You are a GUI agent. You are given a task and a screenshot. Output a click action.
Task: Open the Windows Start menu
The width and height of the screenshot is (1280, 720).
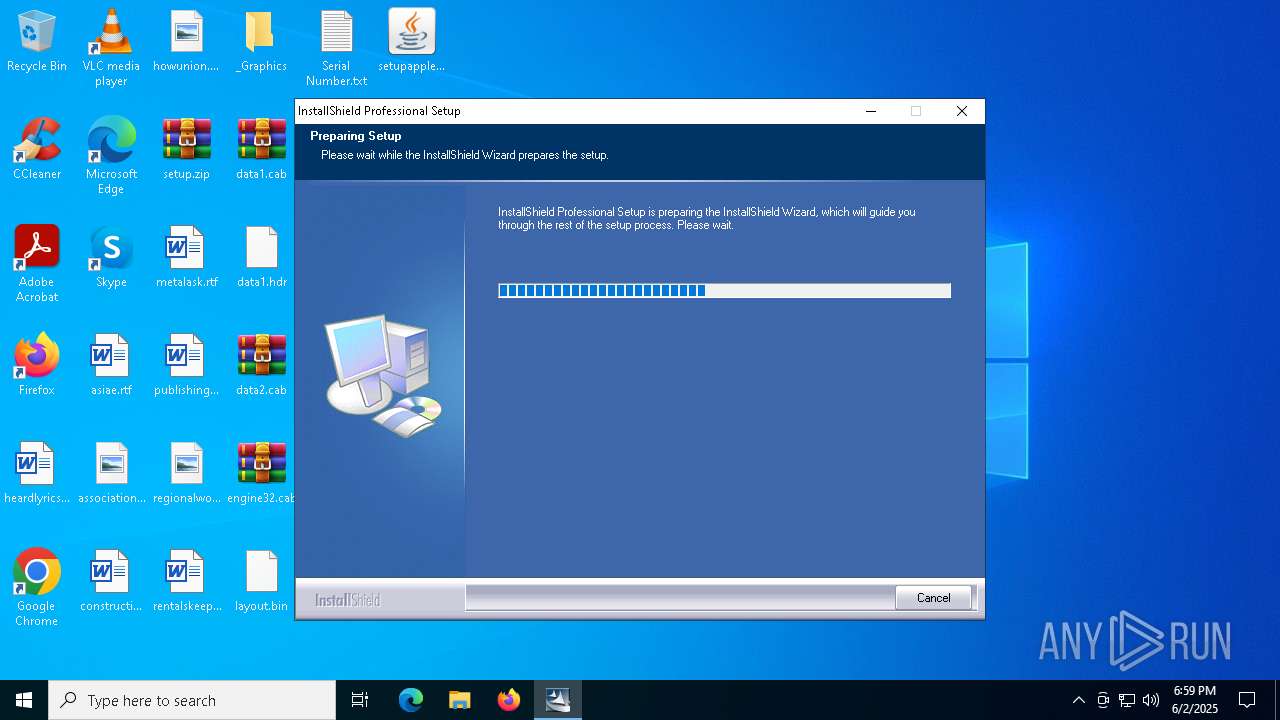click(x=24, y=700)
